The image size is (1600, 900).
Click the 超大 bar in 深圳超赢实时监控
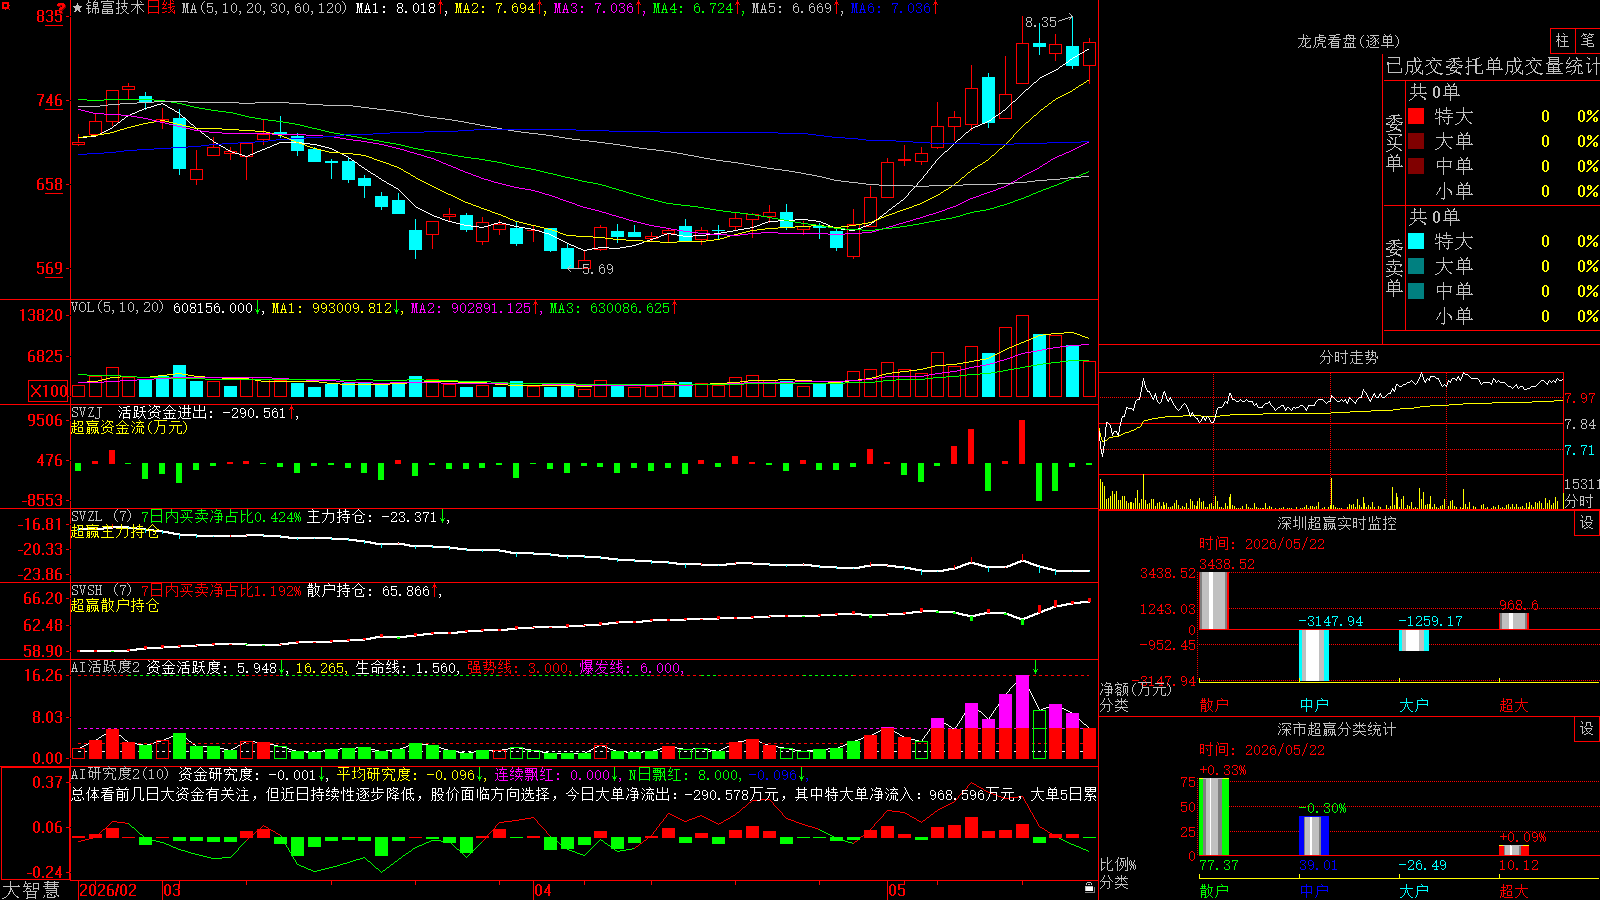[1513, 622]
